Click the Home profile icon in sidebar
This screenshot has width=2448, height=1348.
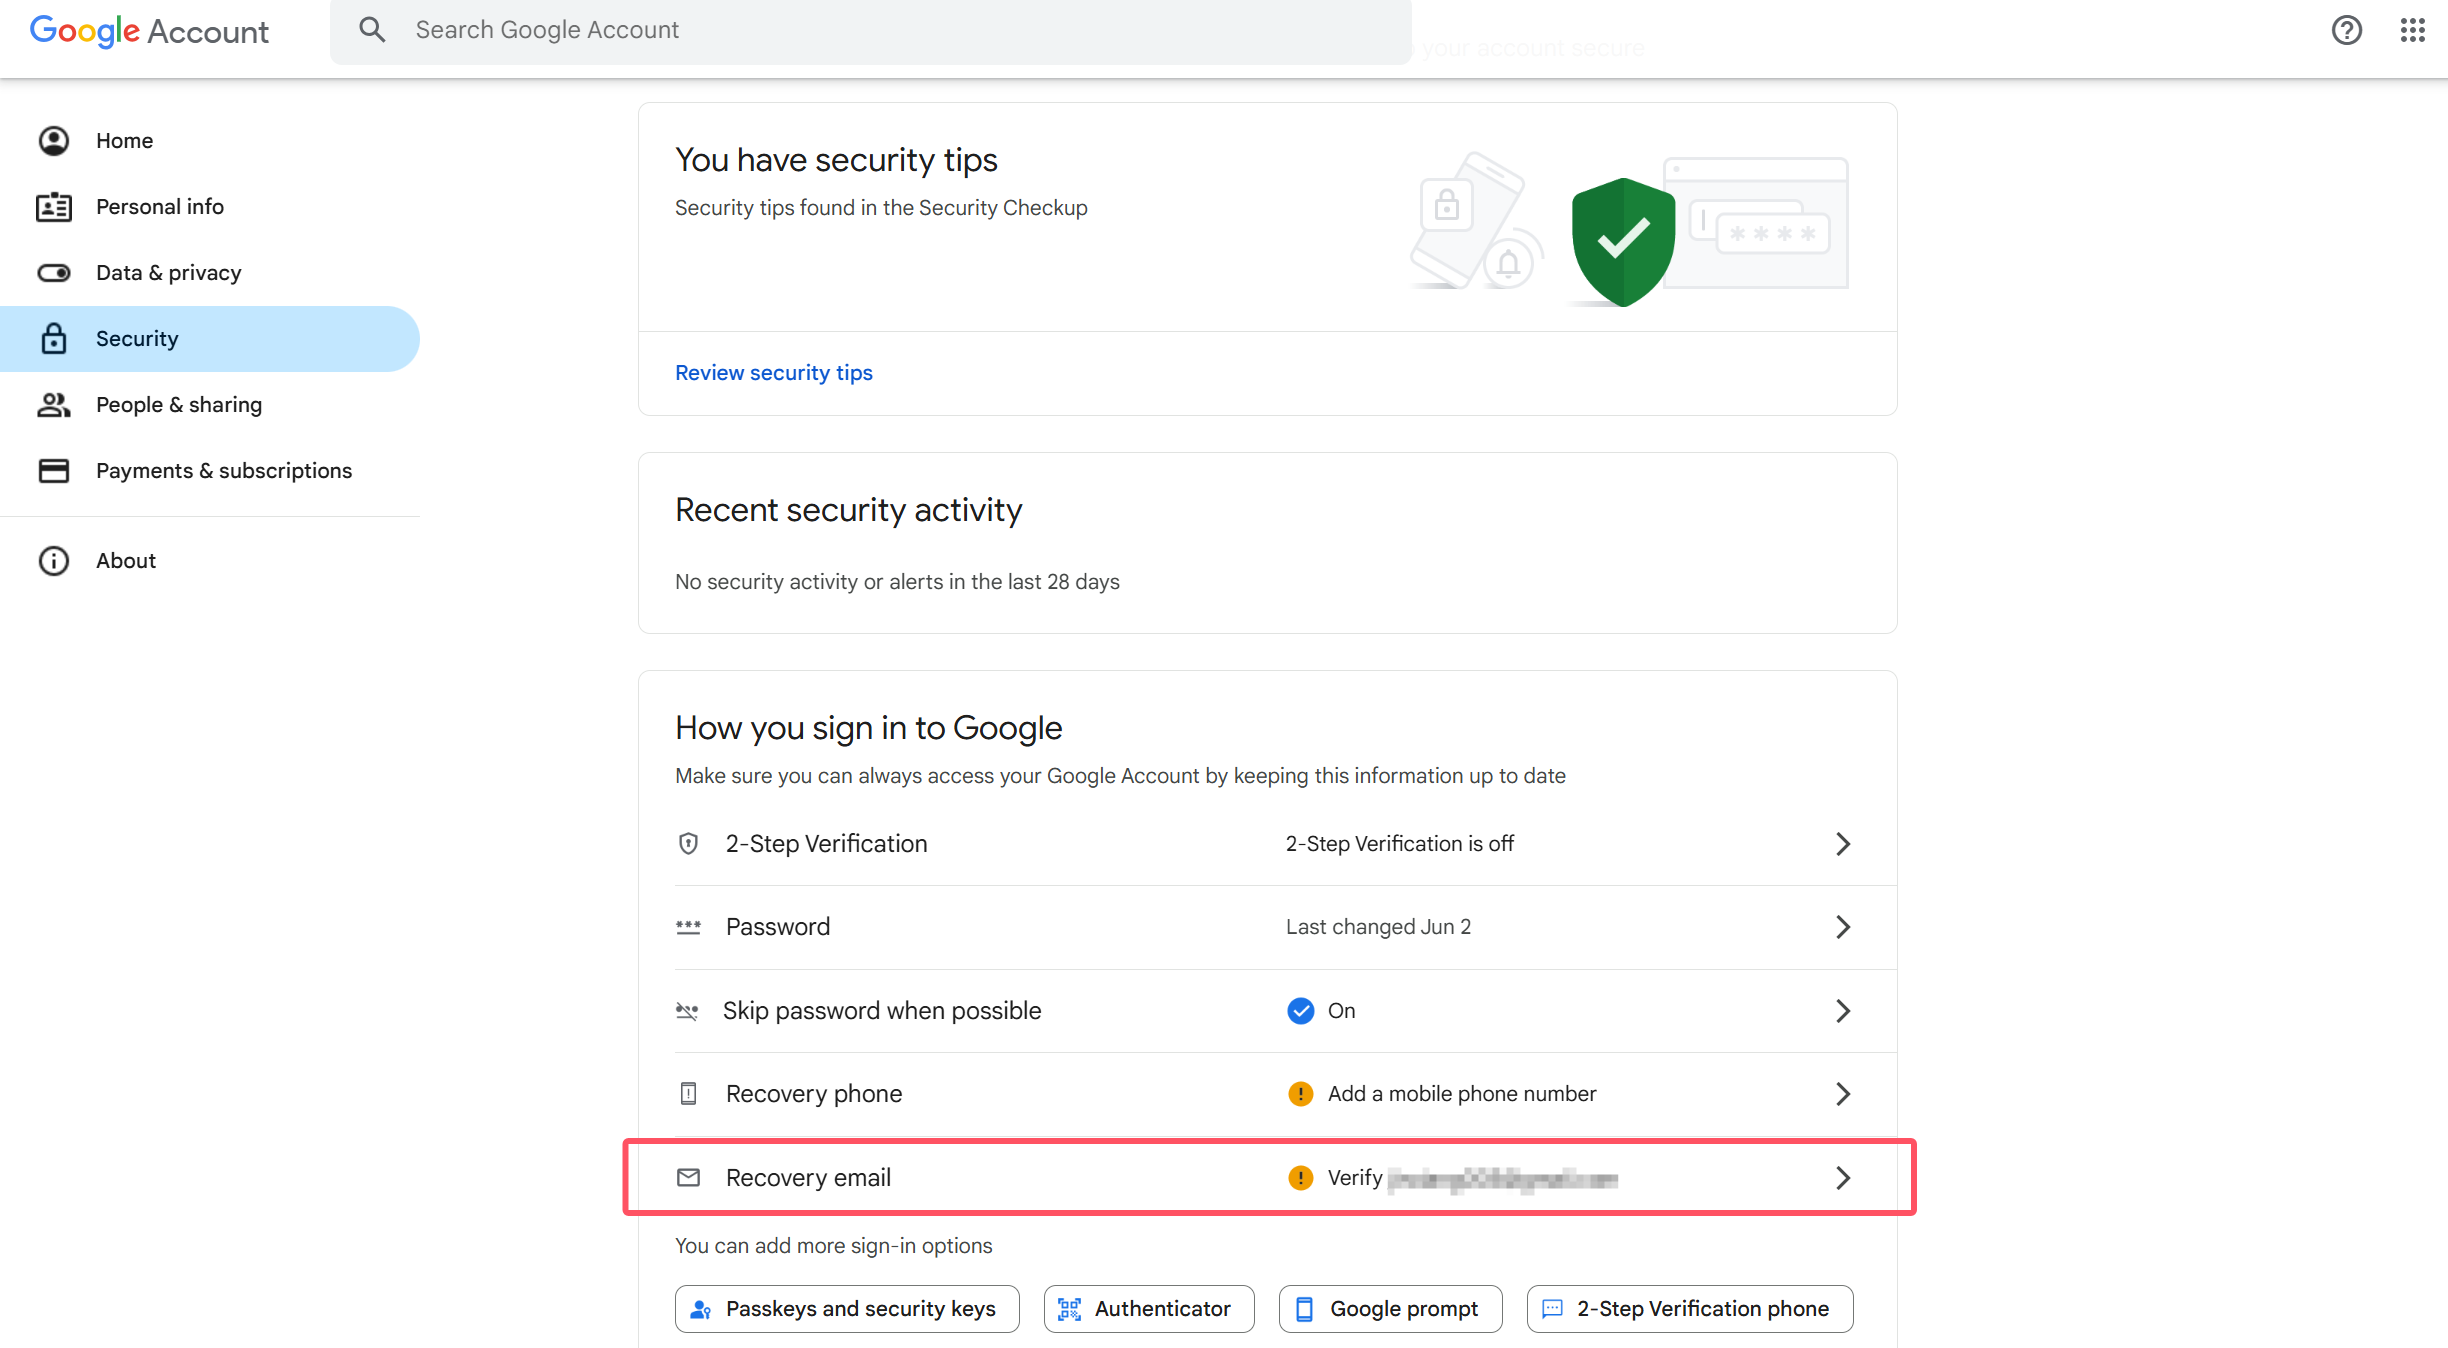coord(54,141)
